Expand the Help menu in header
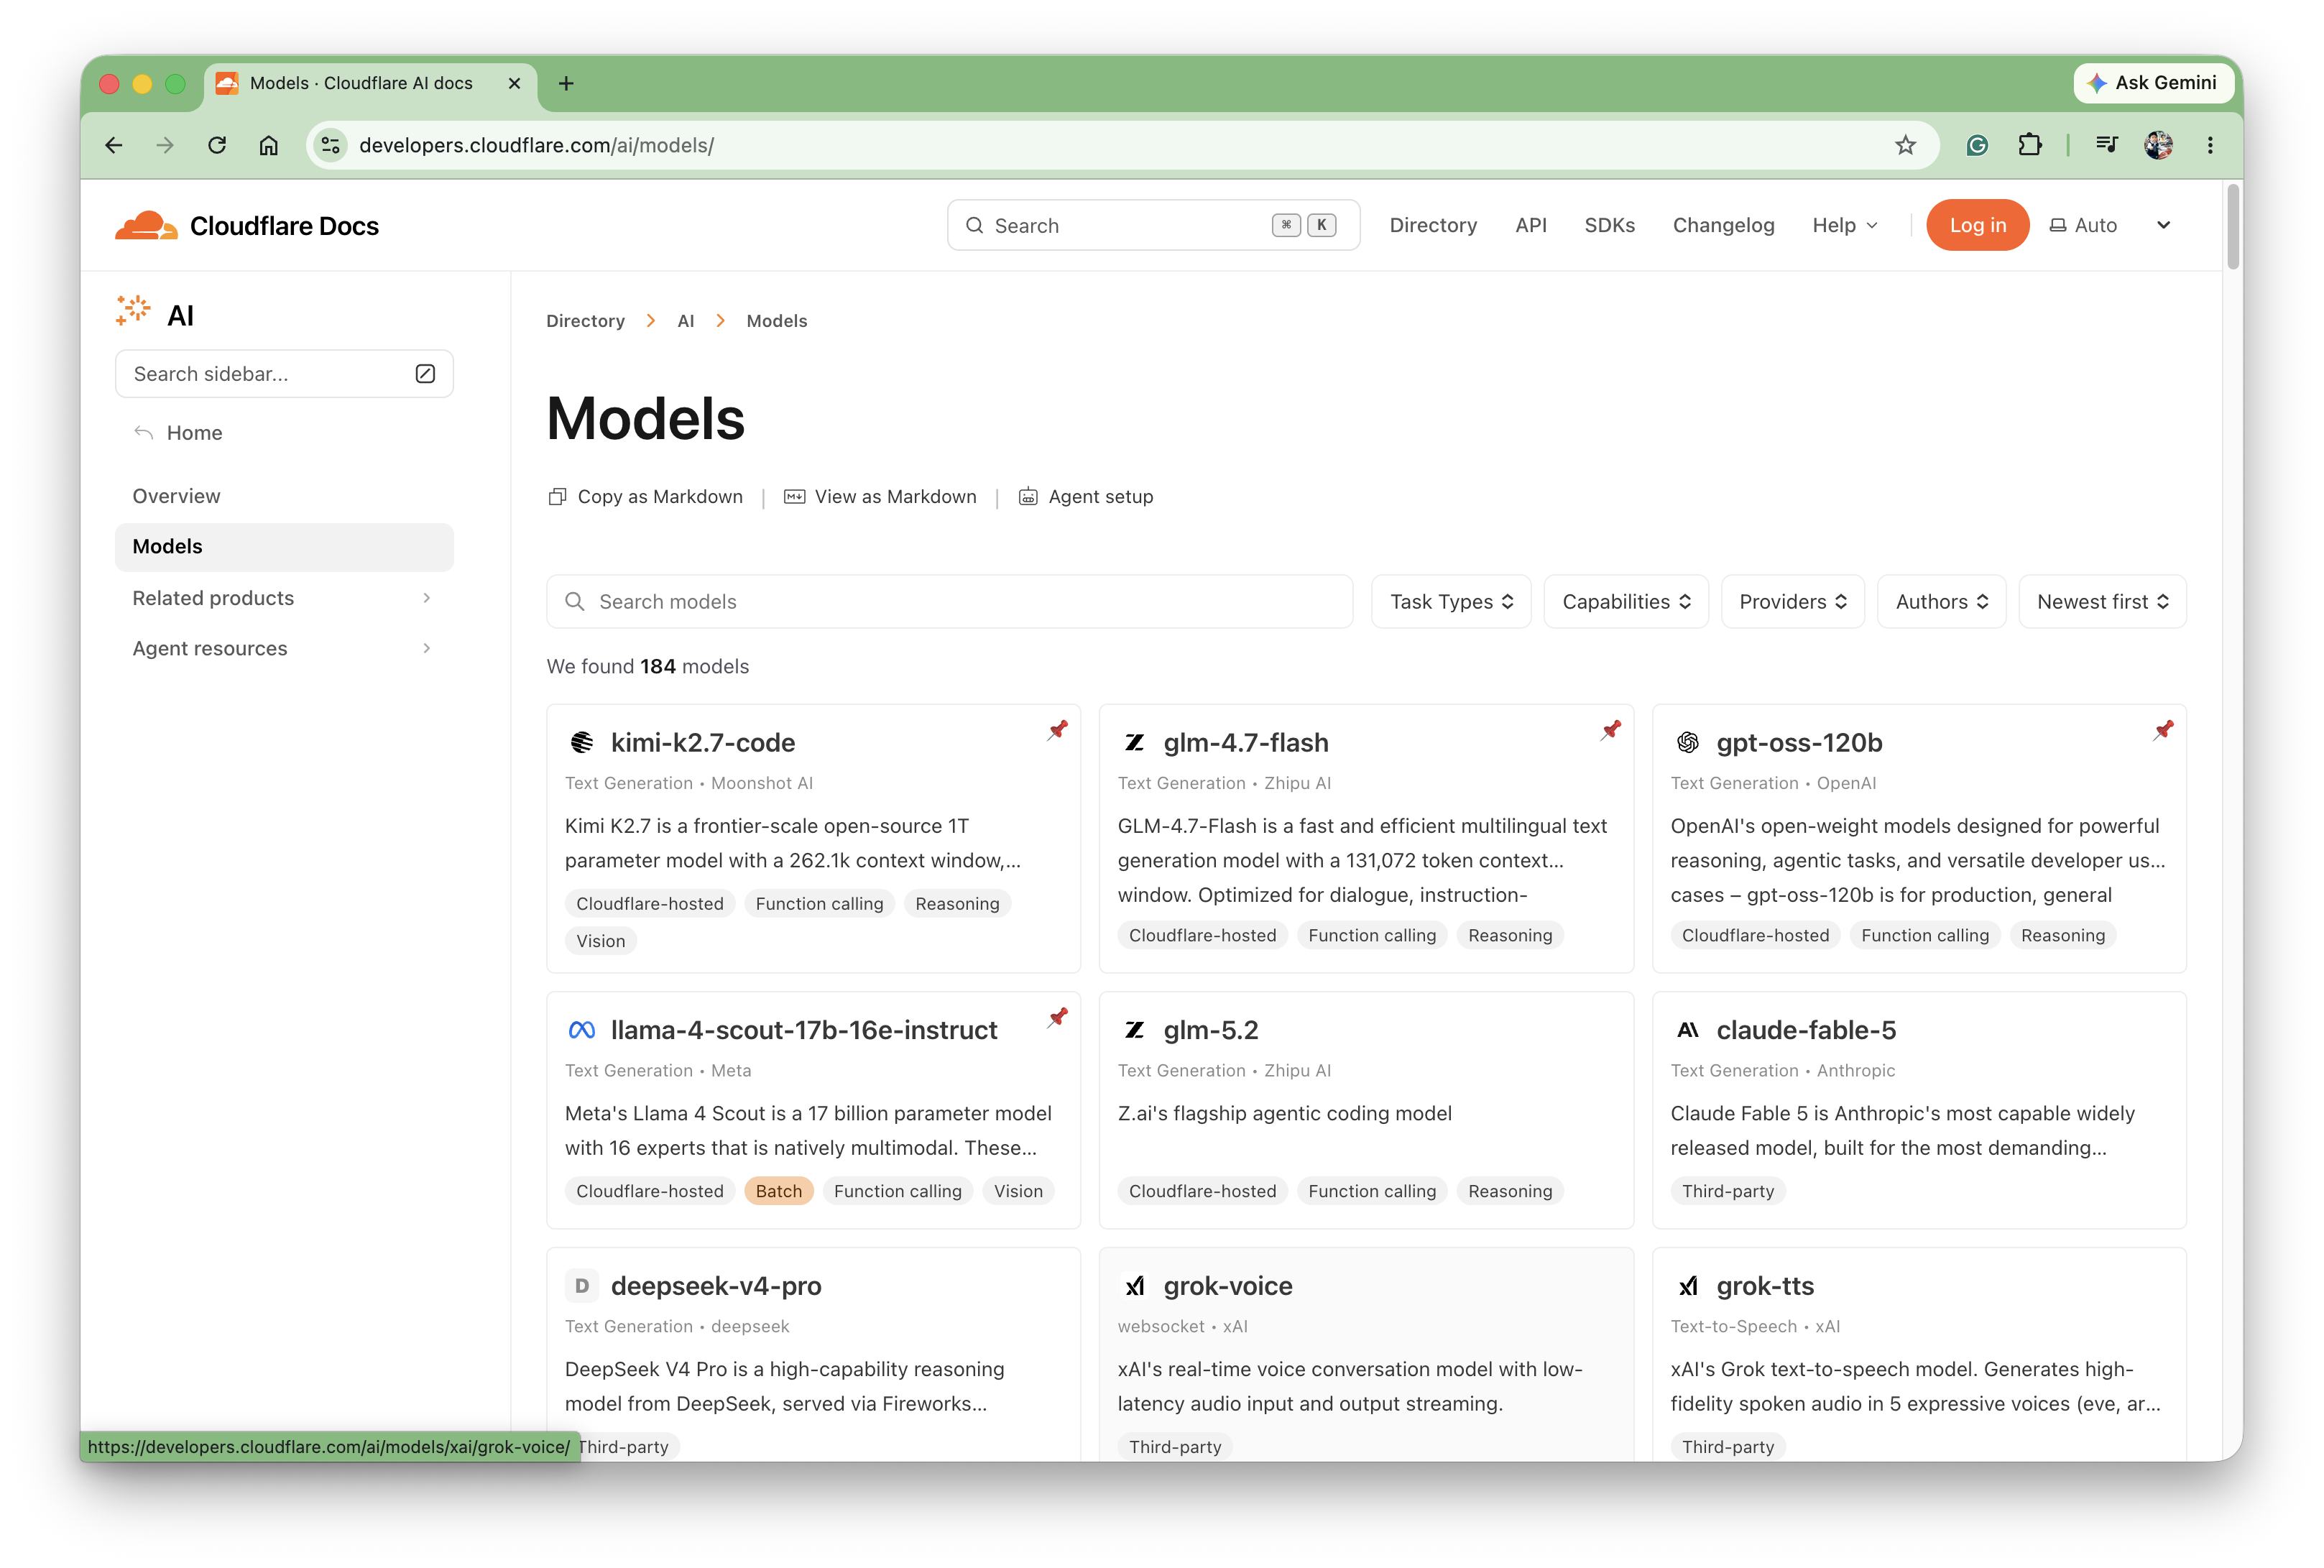The height and width of the screenshot is (1568, 2324). tap(1845, 225)
